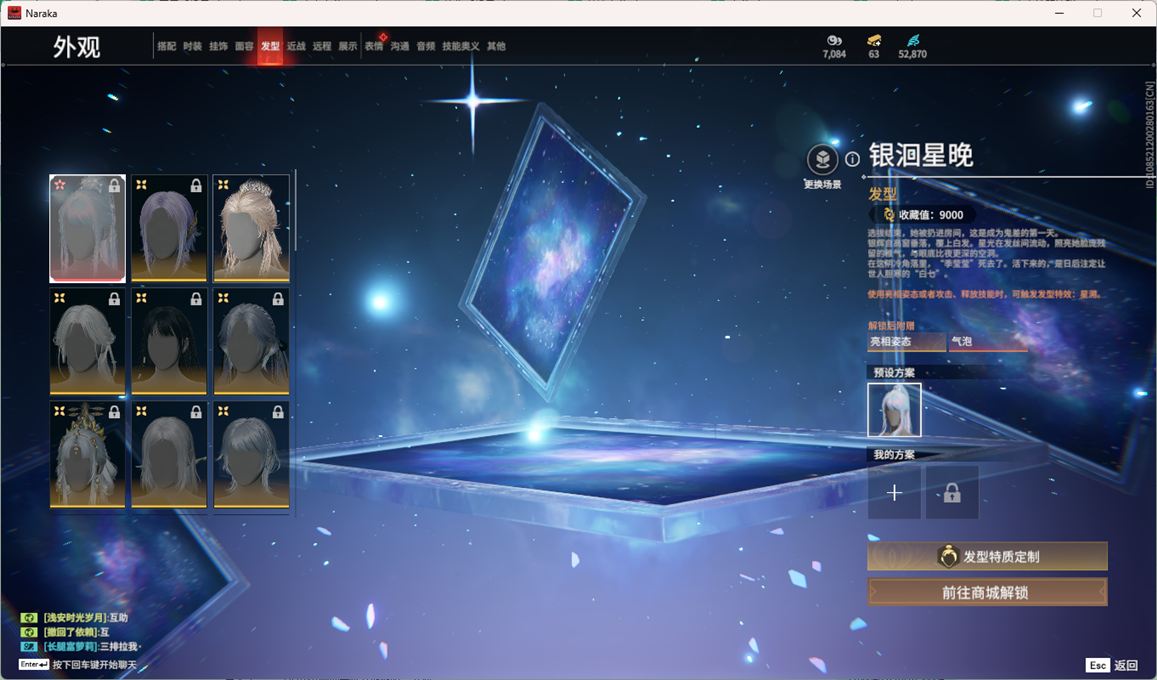The width and height of the screenshot is (1157, 680).
Task: Click the Naraka app icon in title bar
Action: [x=14, y=13]
